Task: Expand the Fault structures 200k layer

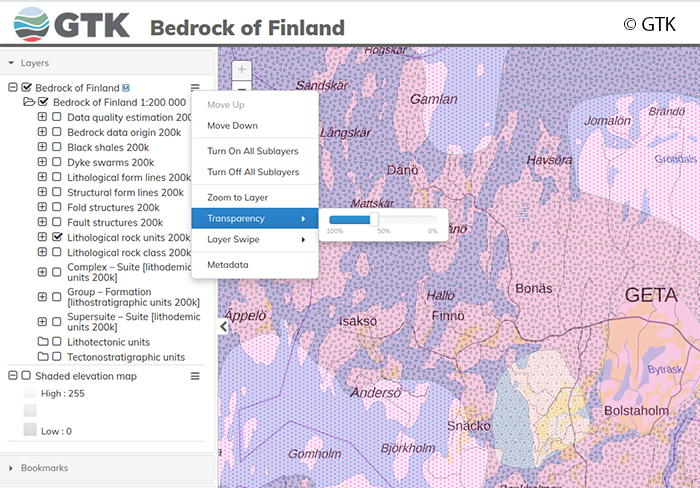Action: point(42,223)
